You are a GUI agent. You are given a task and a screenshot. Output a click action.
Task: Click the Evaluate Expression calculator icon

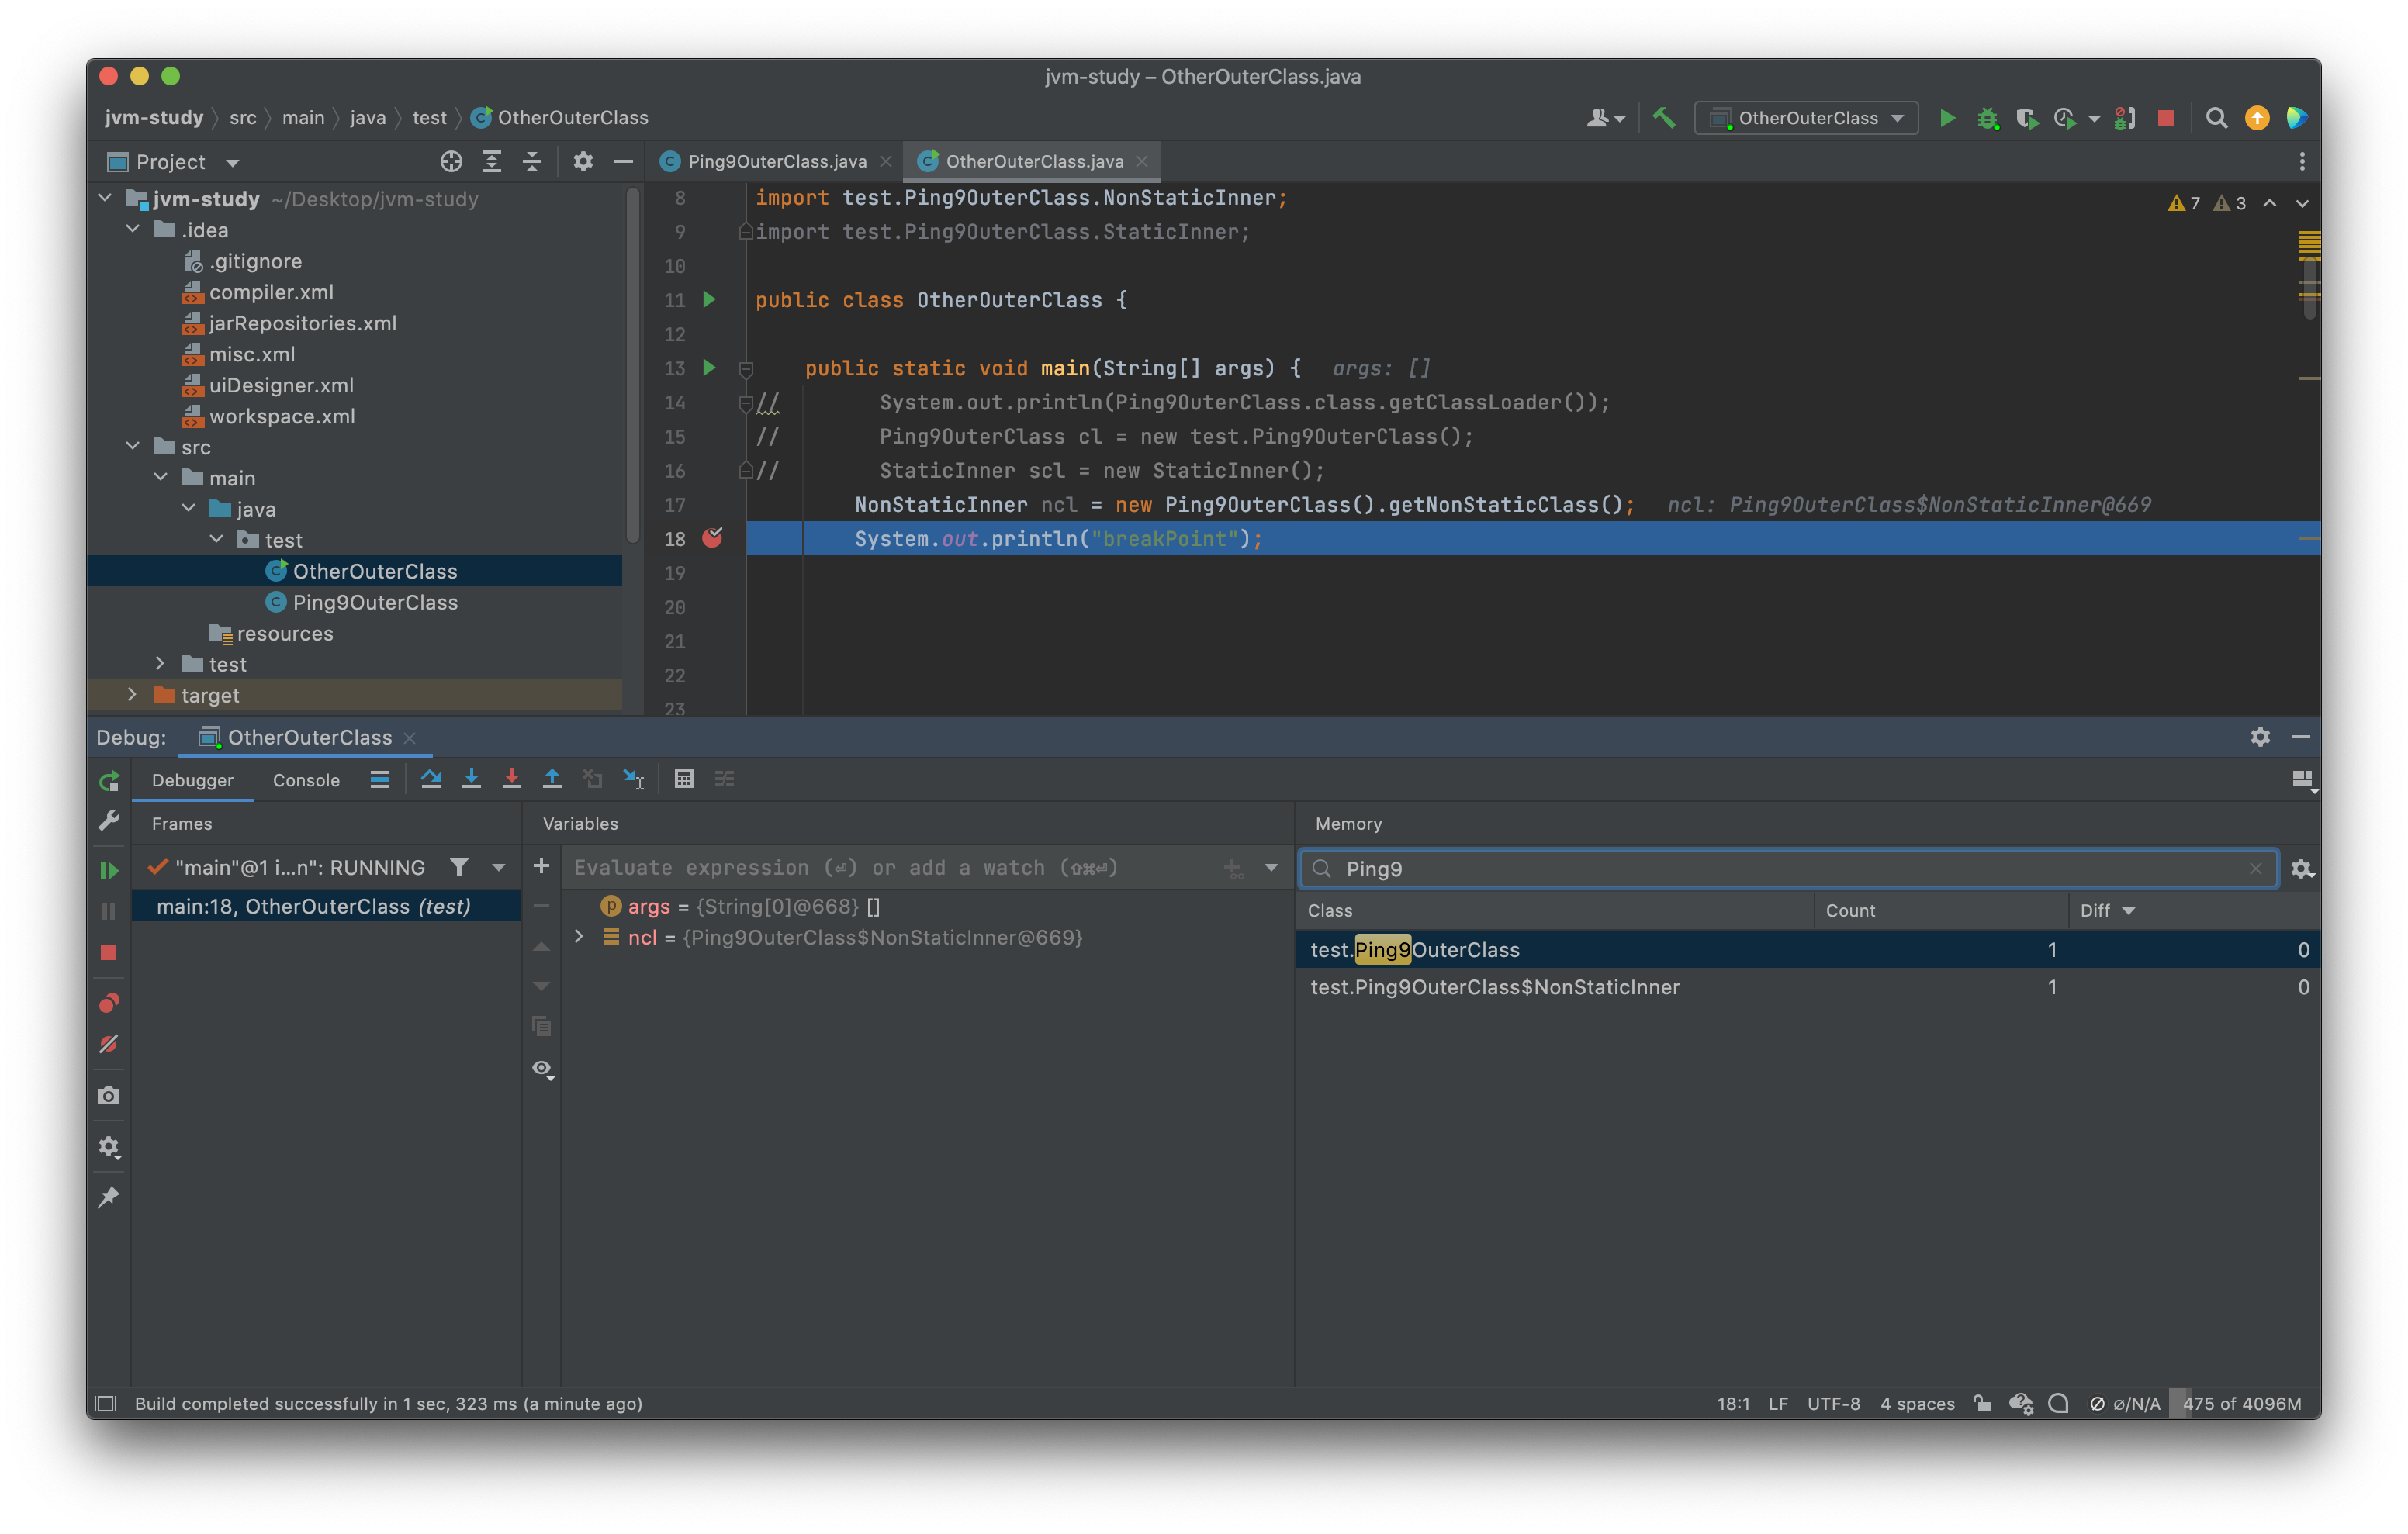click(x=684, y=779)
